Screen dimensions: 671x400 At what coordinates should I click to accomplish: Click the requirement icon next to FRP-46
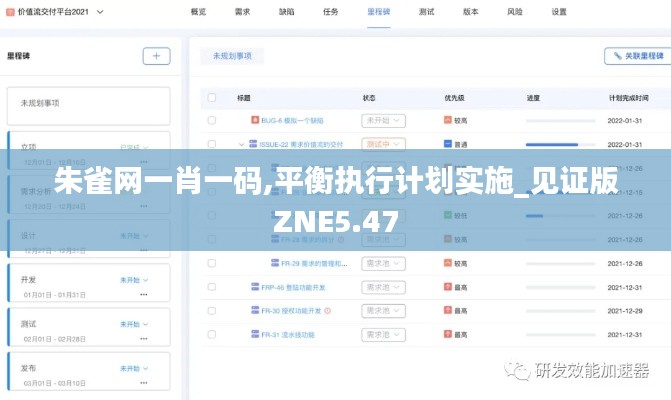[x=255, y=287]
